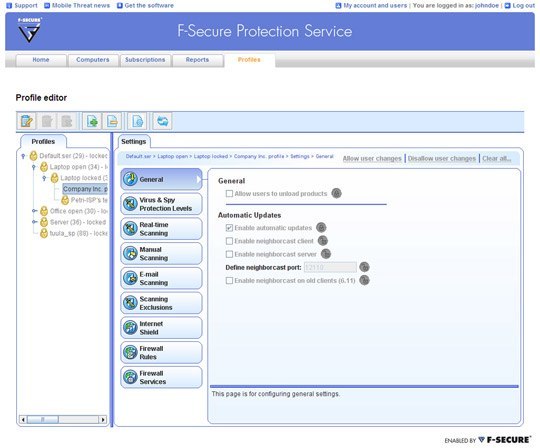This screenshot has width=540, height=448.
Task: Click lock icon next to Allow users to unload products
Action: point(336,193)
